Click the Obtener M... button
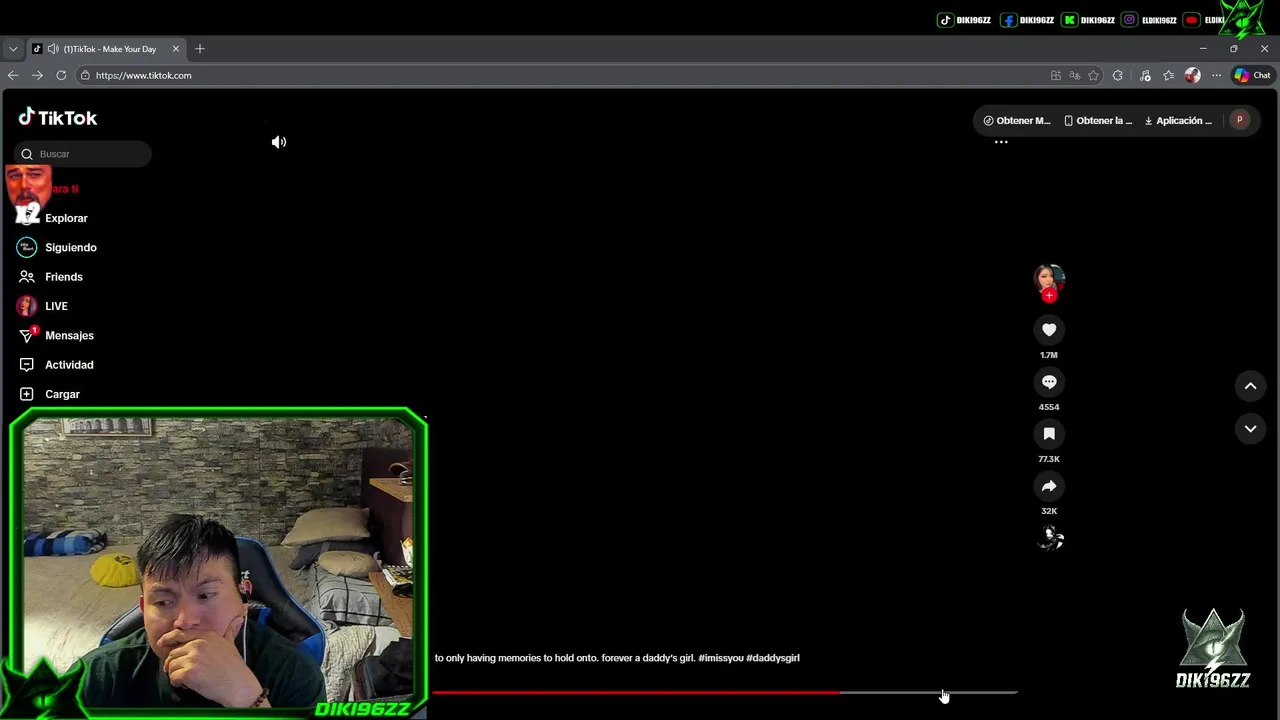Screen dimensions: 1280x720 pos(1017,120)
